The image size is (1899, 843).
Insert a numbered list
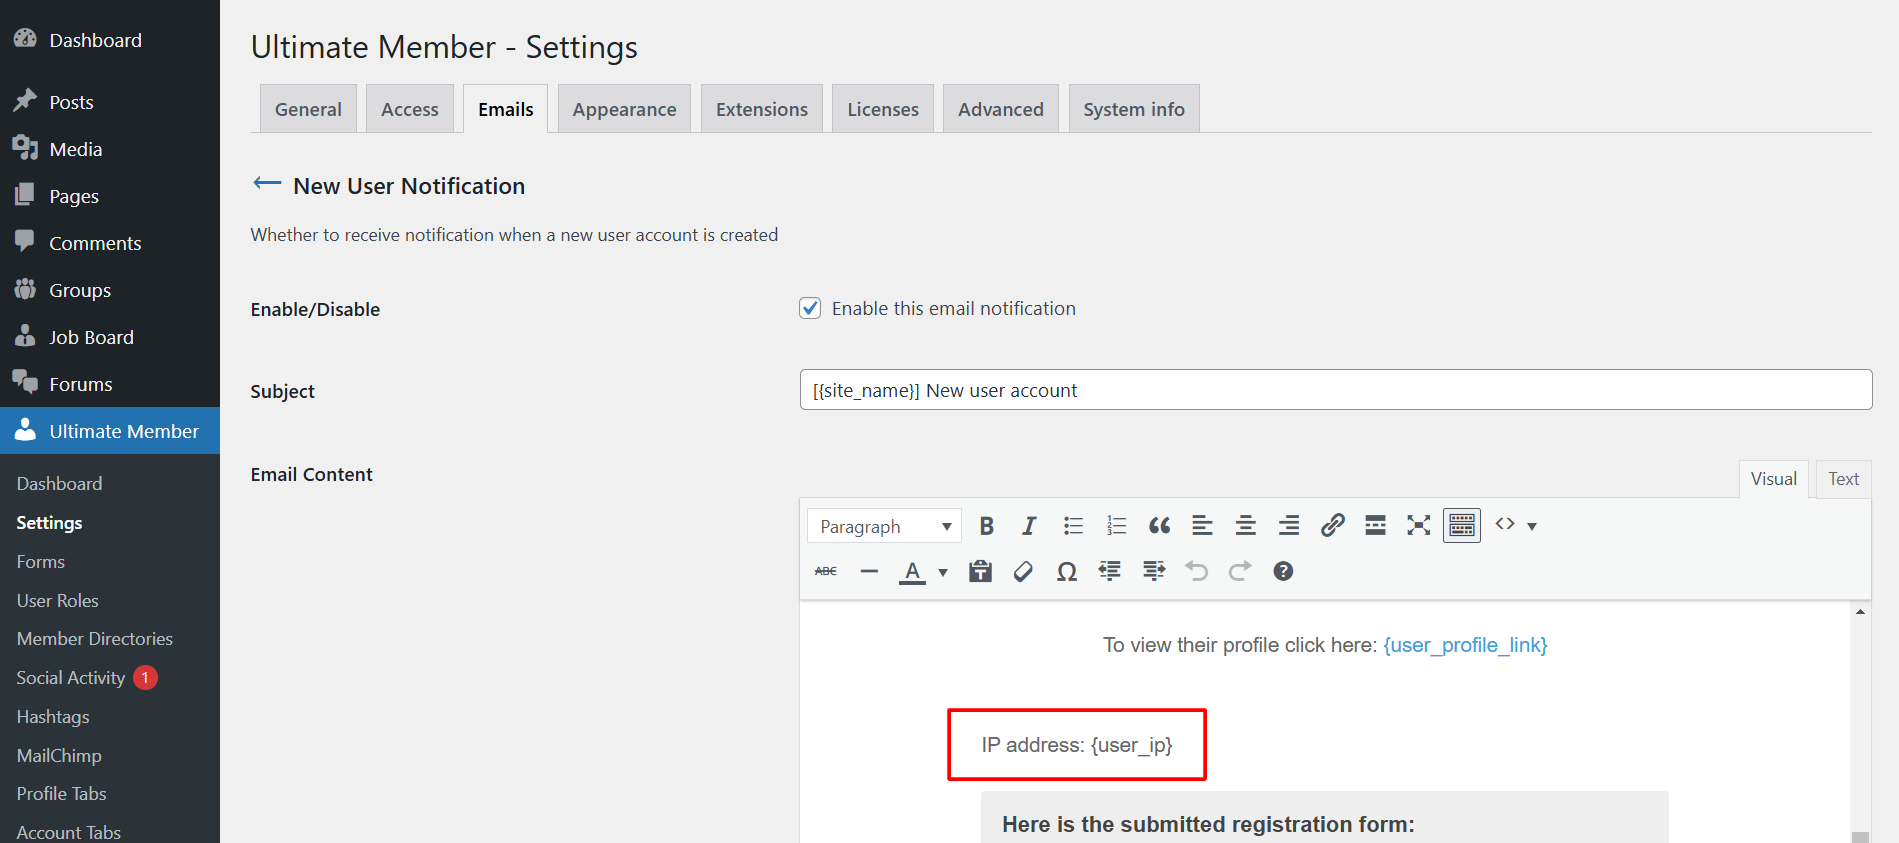pos(1116,526)
